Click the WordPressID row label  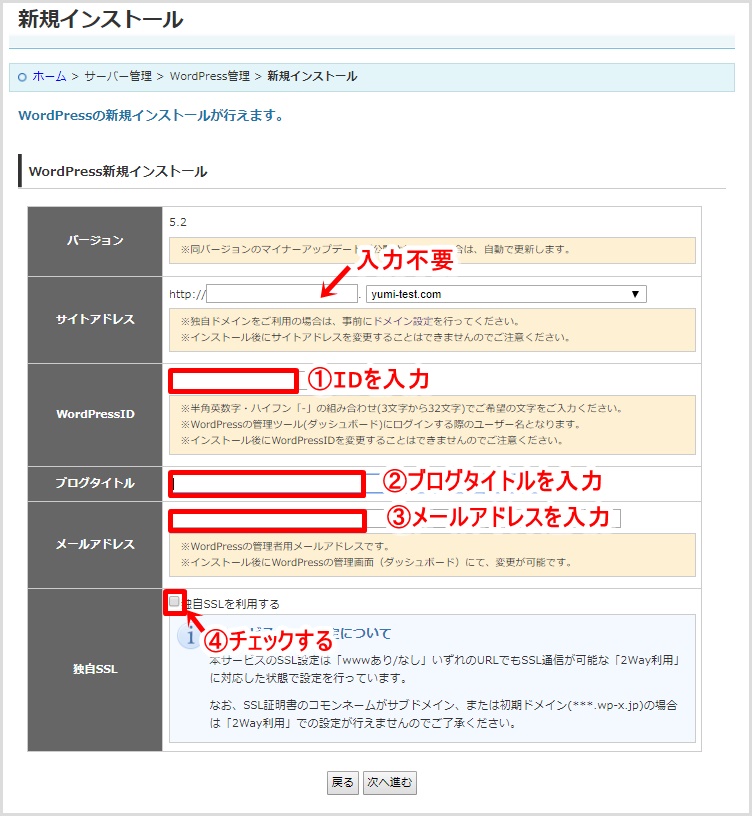click(x=95, y=414)
